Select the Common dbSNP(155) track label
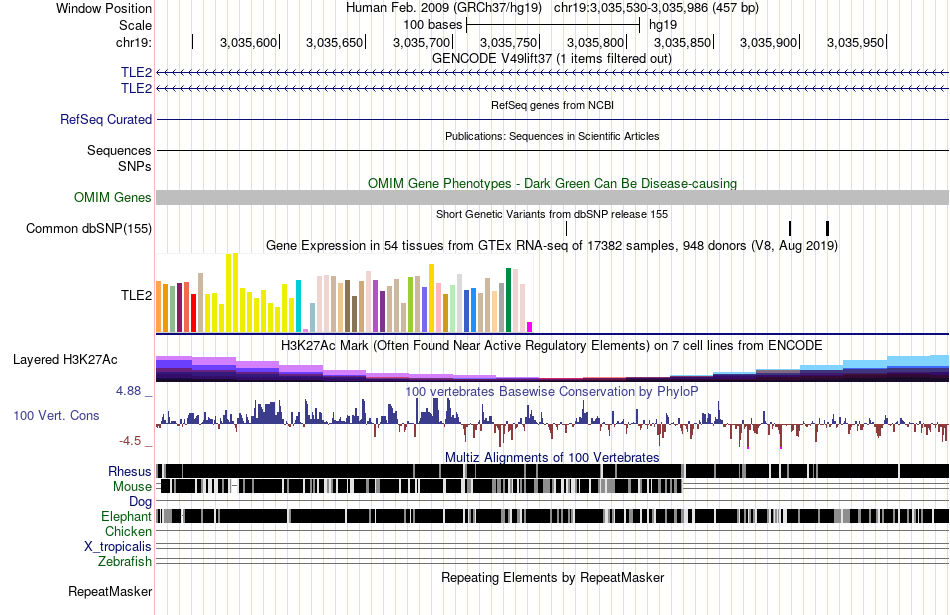Image resolution: width=950 pixels, height=615 pixels. click(88, 228)
